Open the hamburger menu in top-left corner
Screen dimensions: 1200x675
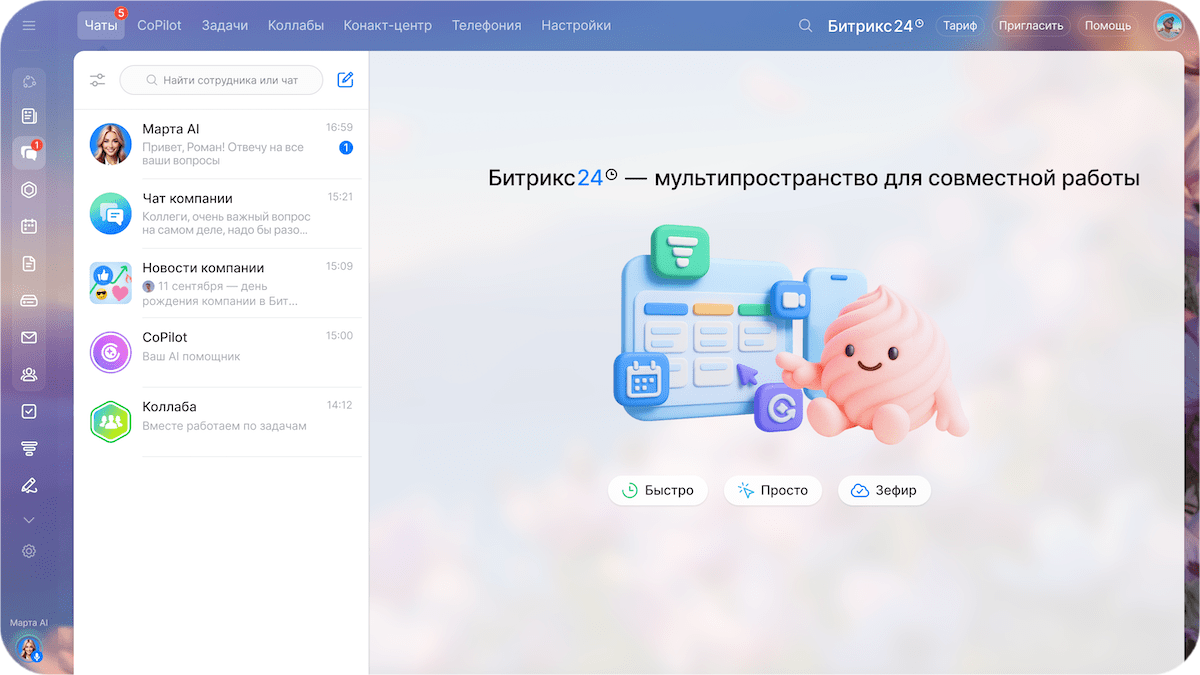[x=29, y=25]
